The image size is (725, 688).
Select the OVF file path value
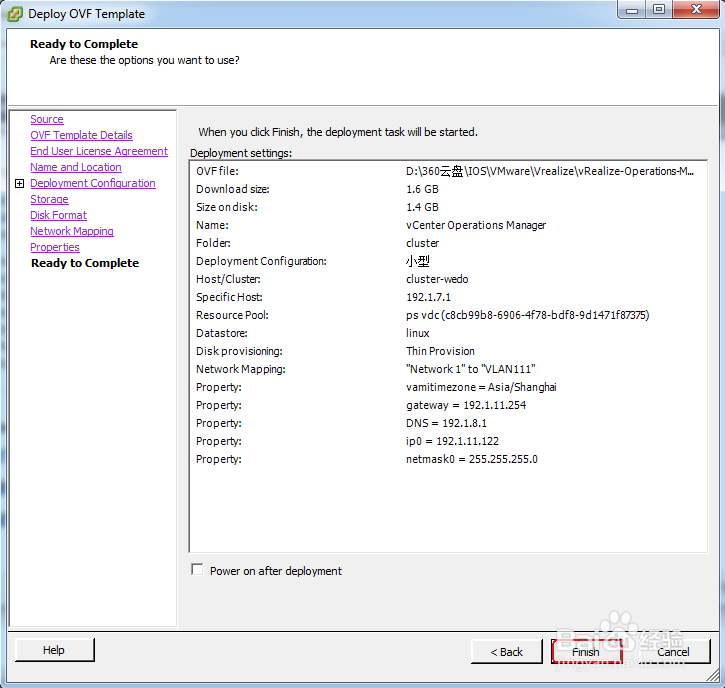click(x=550, y=171)
